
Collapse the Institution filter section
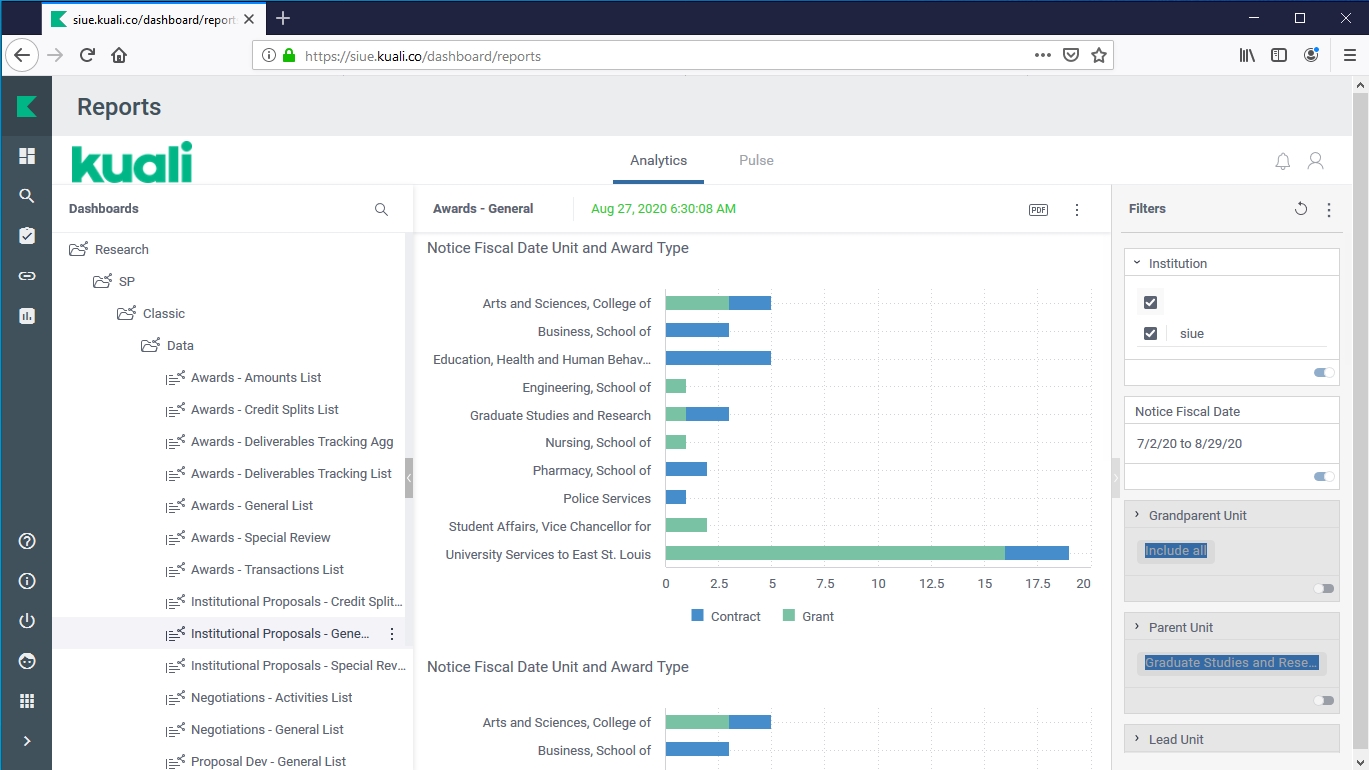coord(1137,263)
